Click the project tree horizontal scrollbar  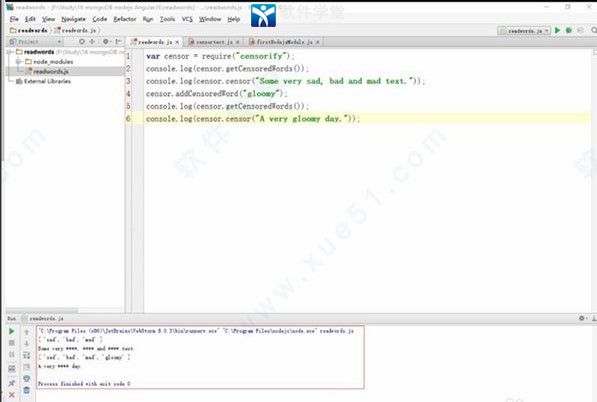(x=42, y=311)
